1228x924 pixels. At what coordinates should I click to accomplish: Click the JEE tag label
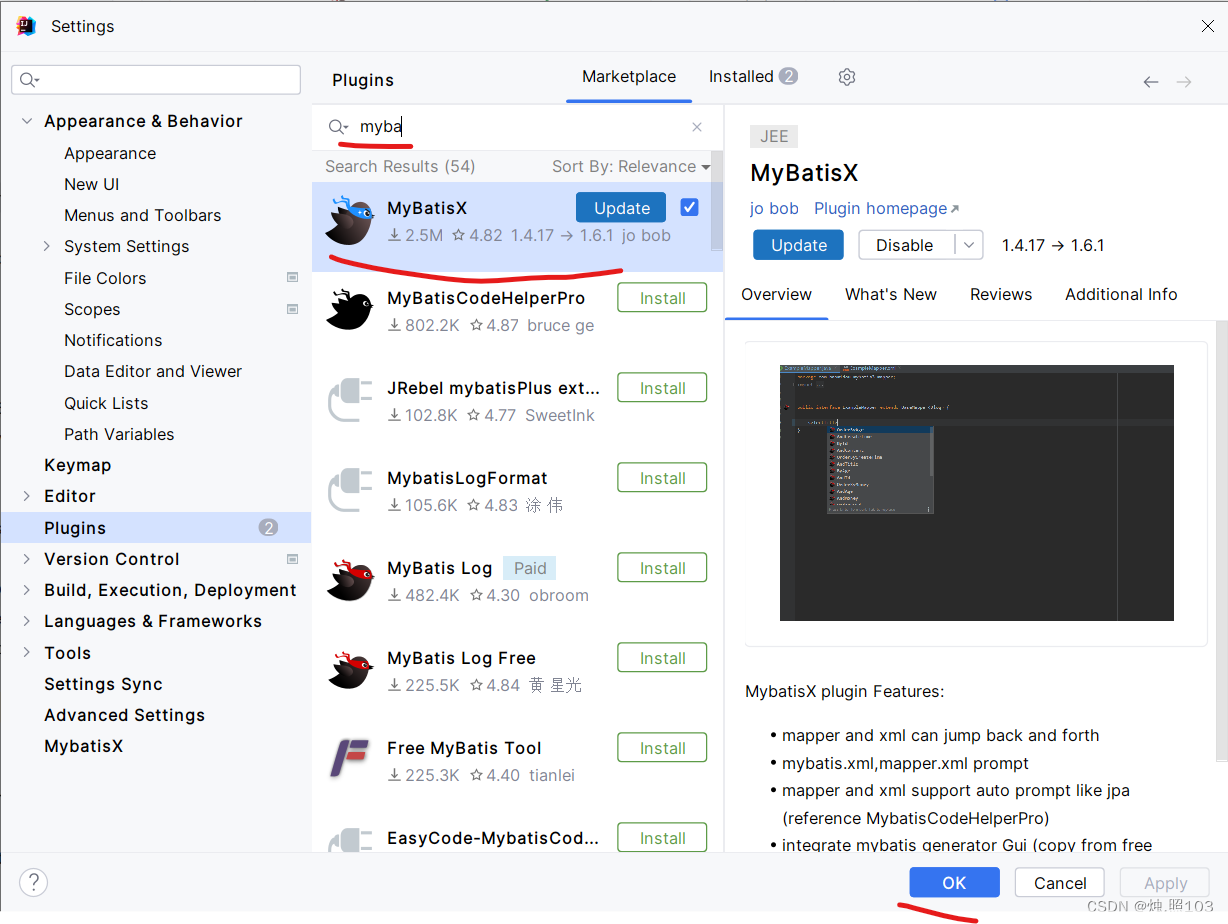(774, 137)
